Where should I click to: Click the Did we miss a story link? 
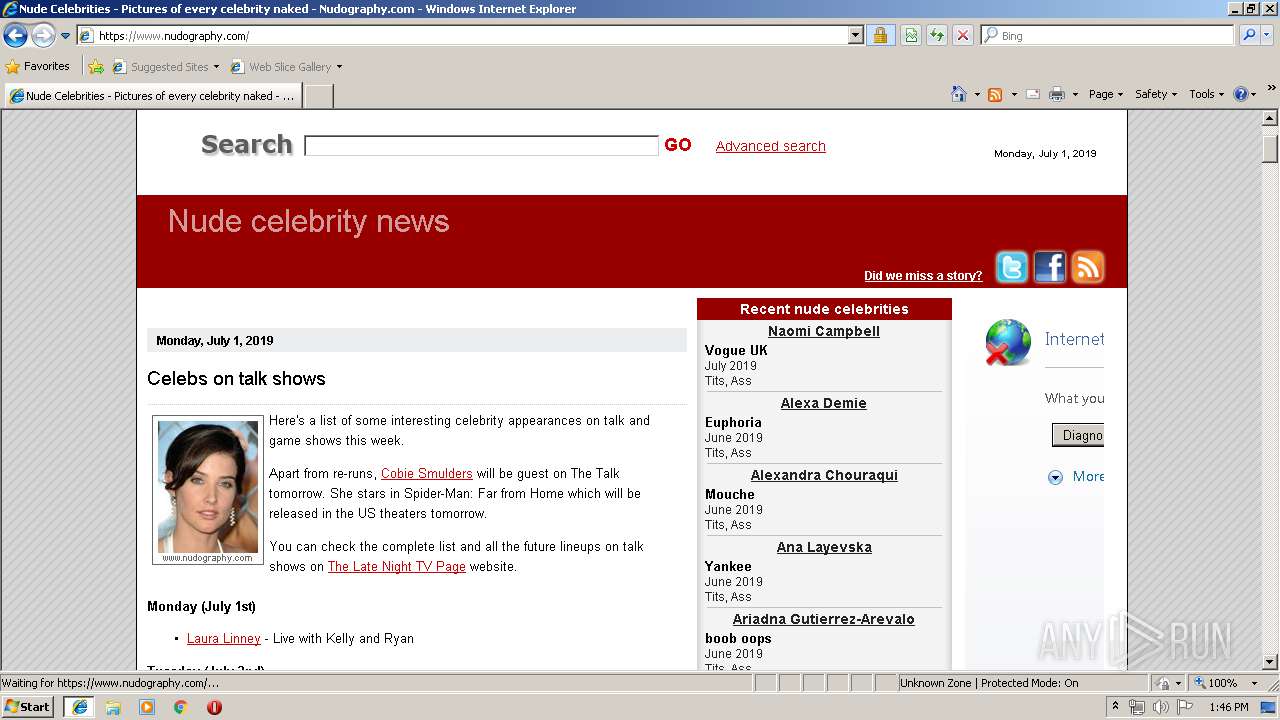[923, 276]
